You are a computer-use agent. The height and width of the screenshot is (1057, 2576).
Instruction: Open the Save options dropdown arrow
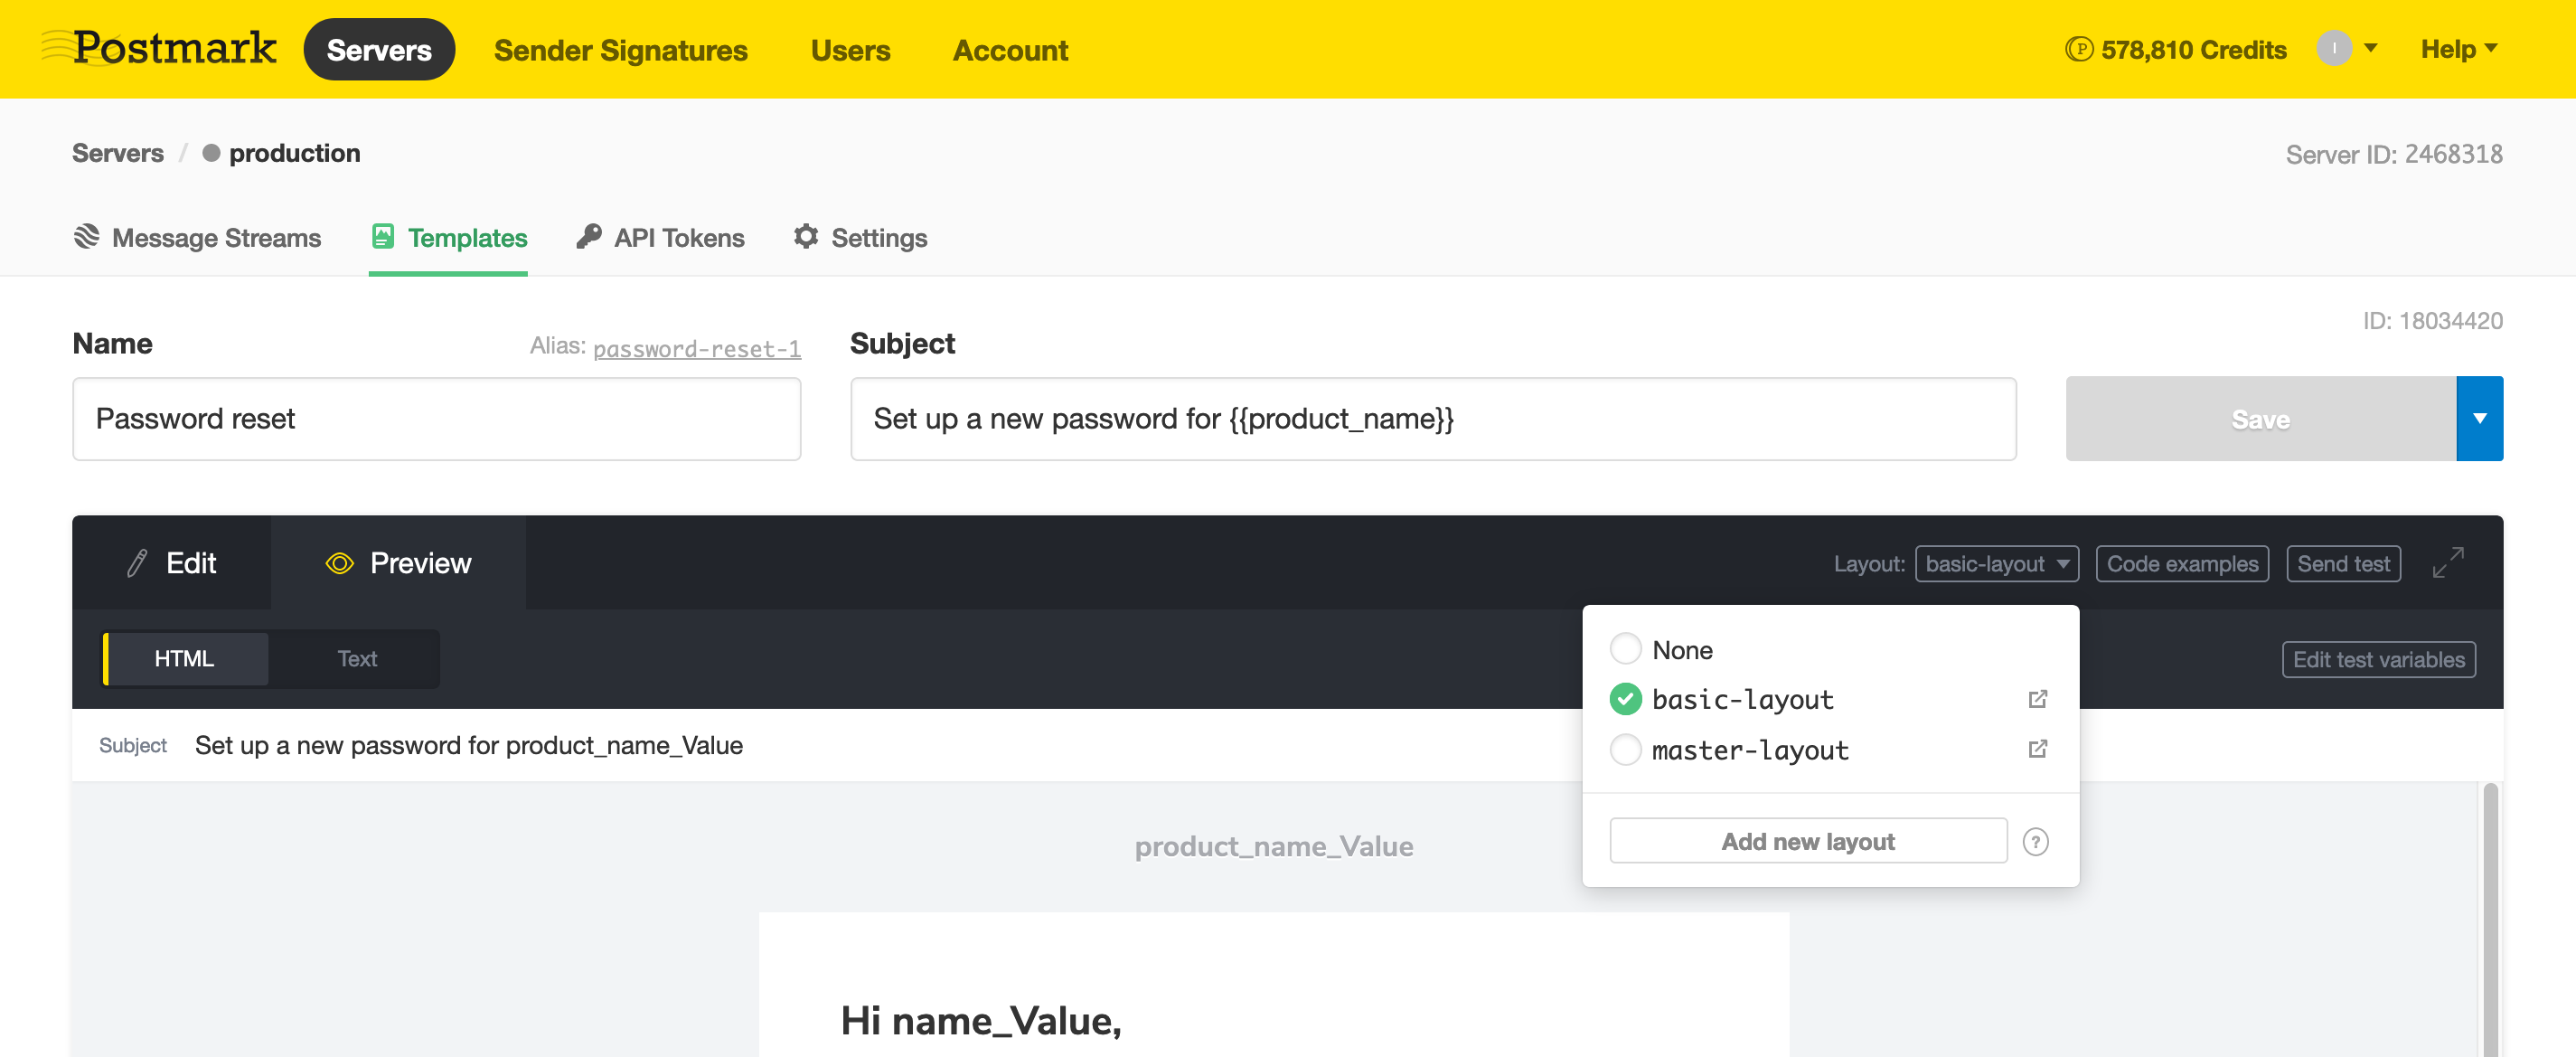click(x=2479, y=419)
